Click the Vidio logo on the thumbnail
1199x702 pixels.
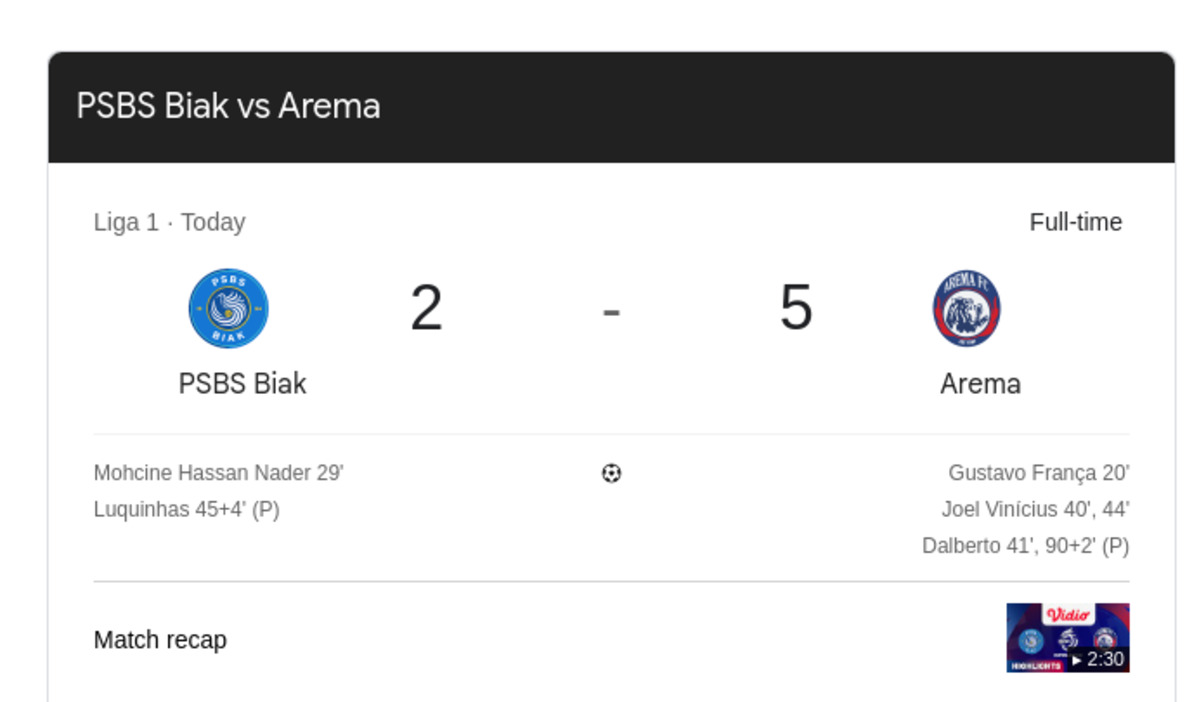[1067, 614]
